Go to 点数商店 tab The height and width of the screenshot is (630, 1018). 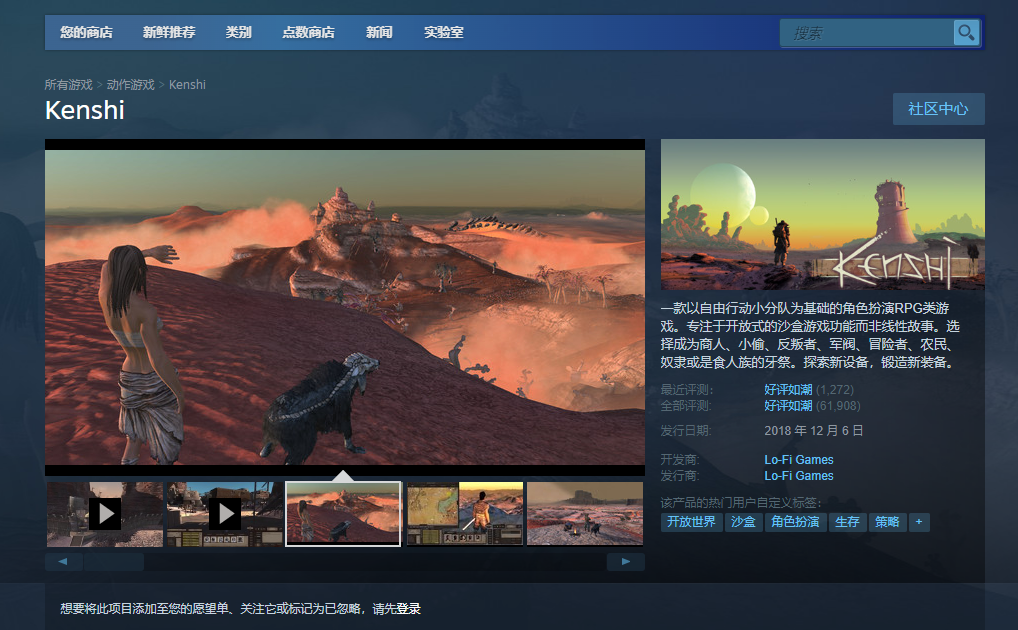(308, 32)
